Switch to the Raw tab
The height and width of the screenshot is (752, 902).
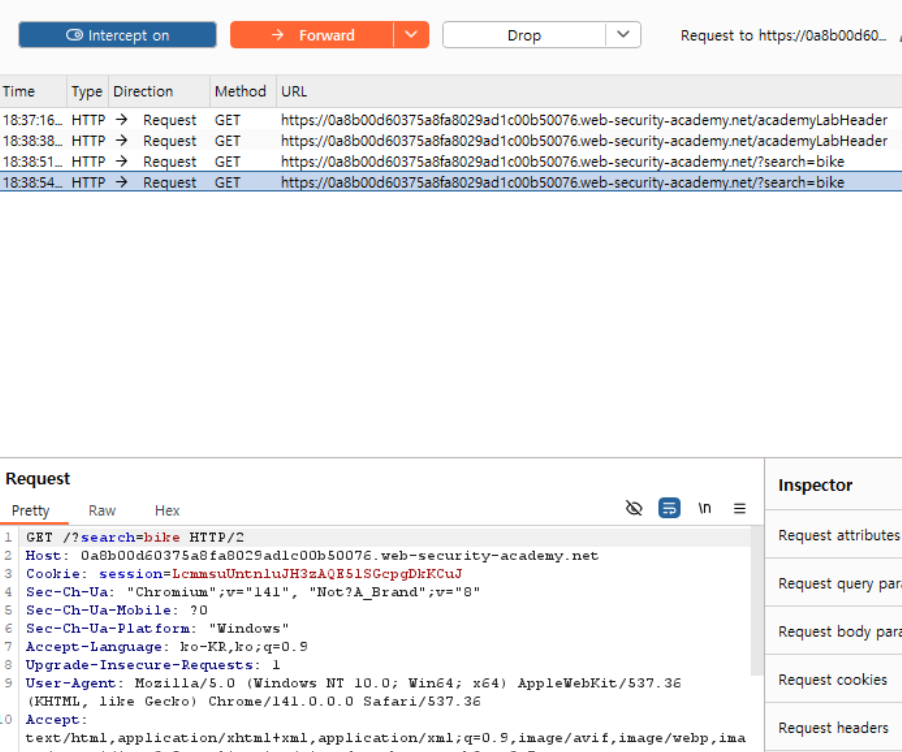click(x=102, y=510)
